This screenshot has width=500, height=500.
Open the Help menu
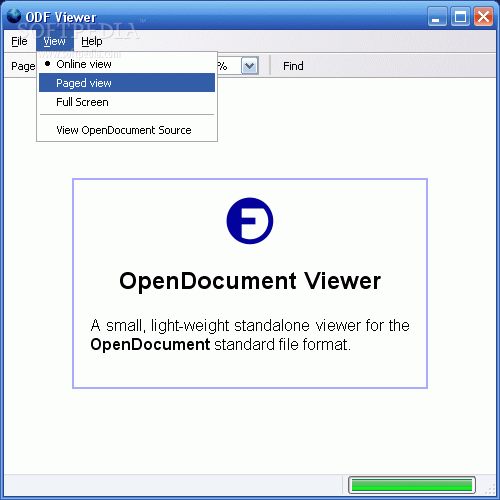point(92,41)
